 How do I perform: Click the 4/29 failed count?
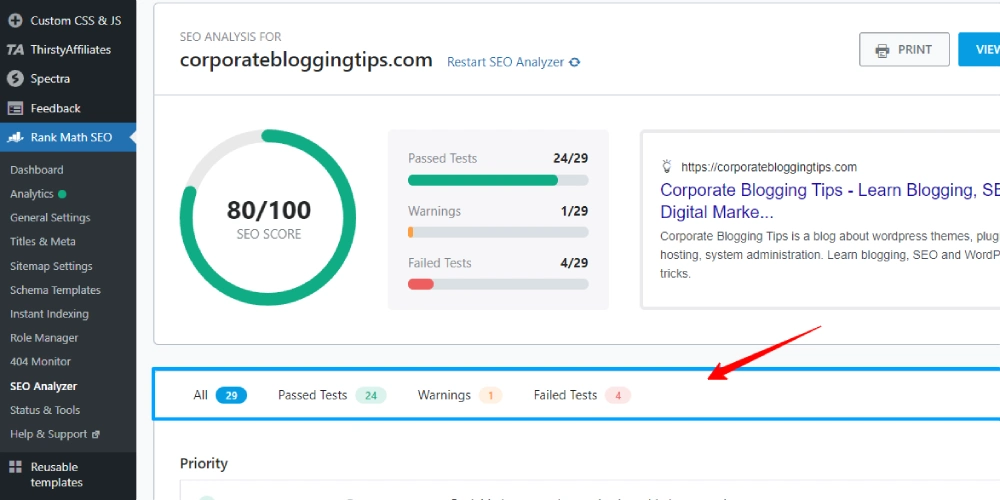574,263
